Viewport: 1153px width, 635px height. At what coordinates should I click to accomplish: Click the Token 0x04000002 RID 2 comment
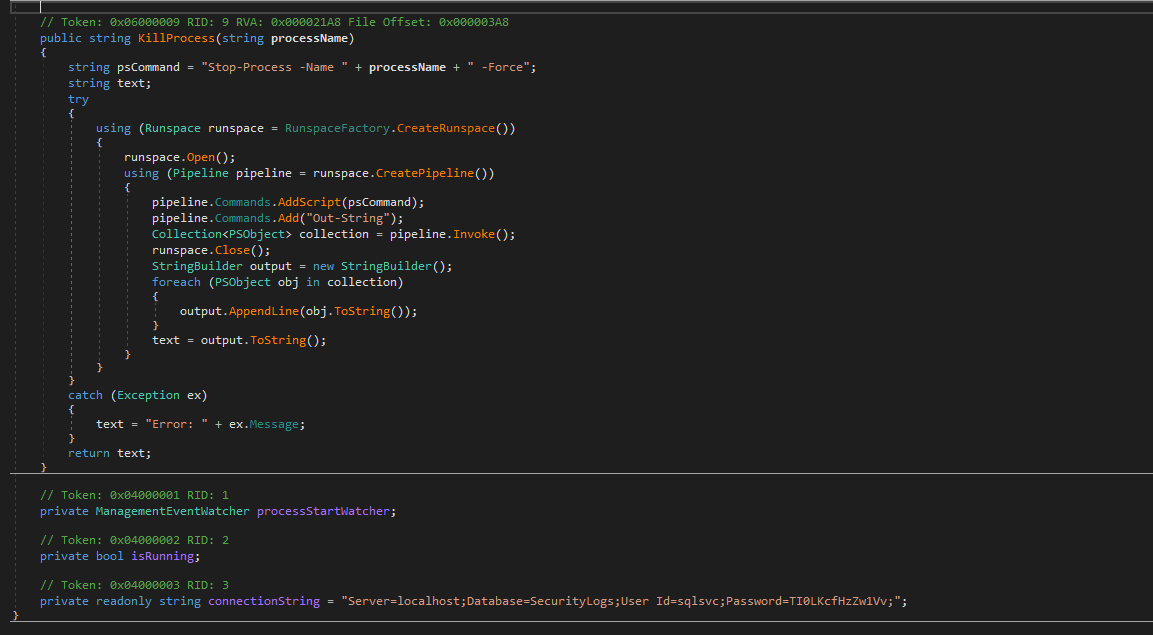pos(135,540)
